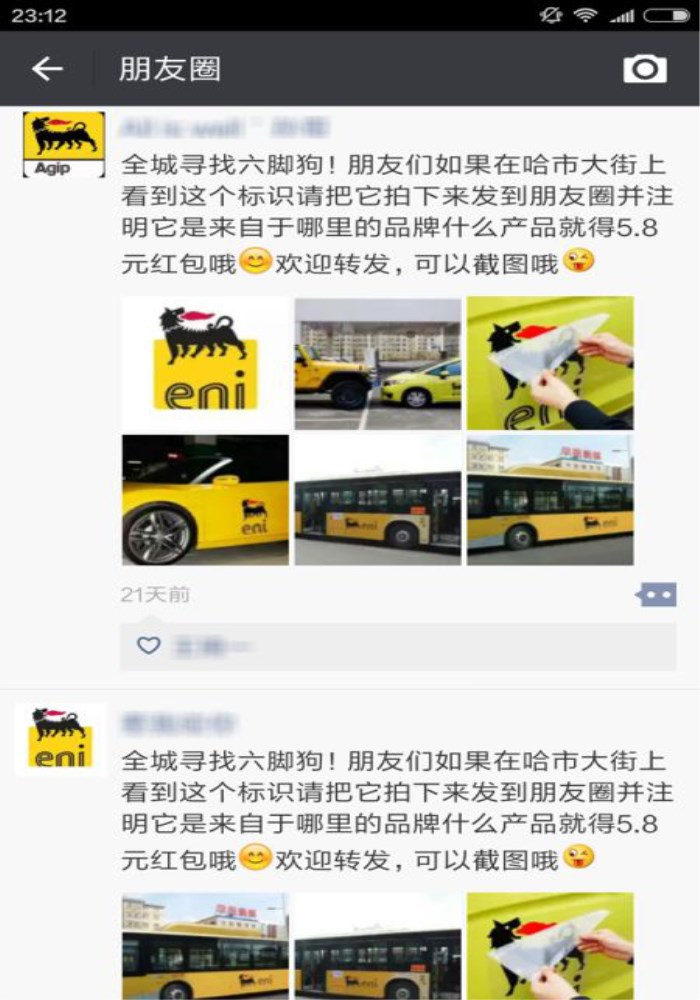The image size is (700, 1000).
Task: Tap the heart like icon
Action: [x=149, y=645]
